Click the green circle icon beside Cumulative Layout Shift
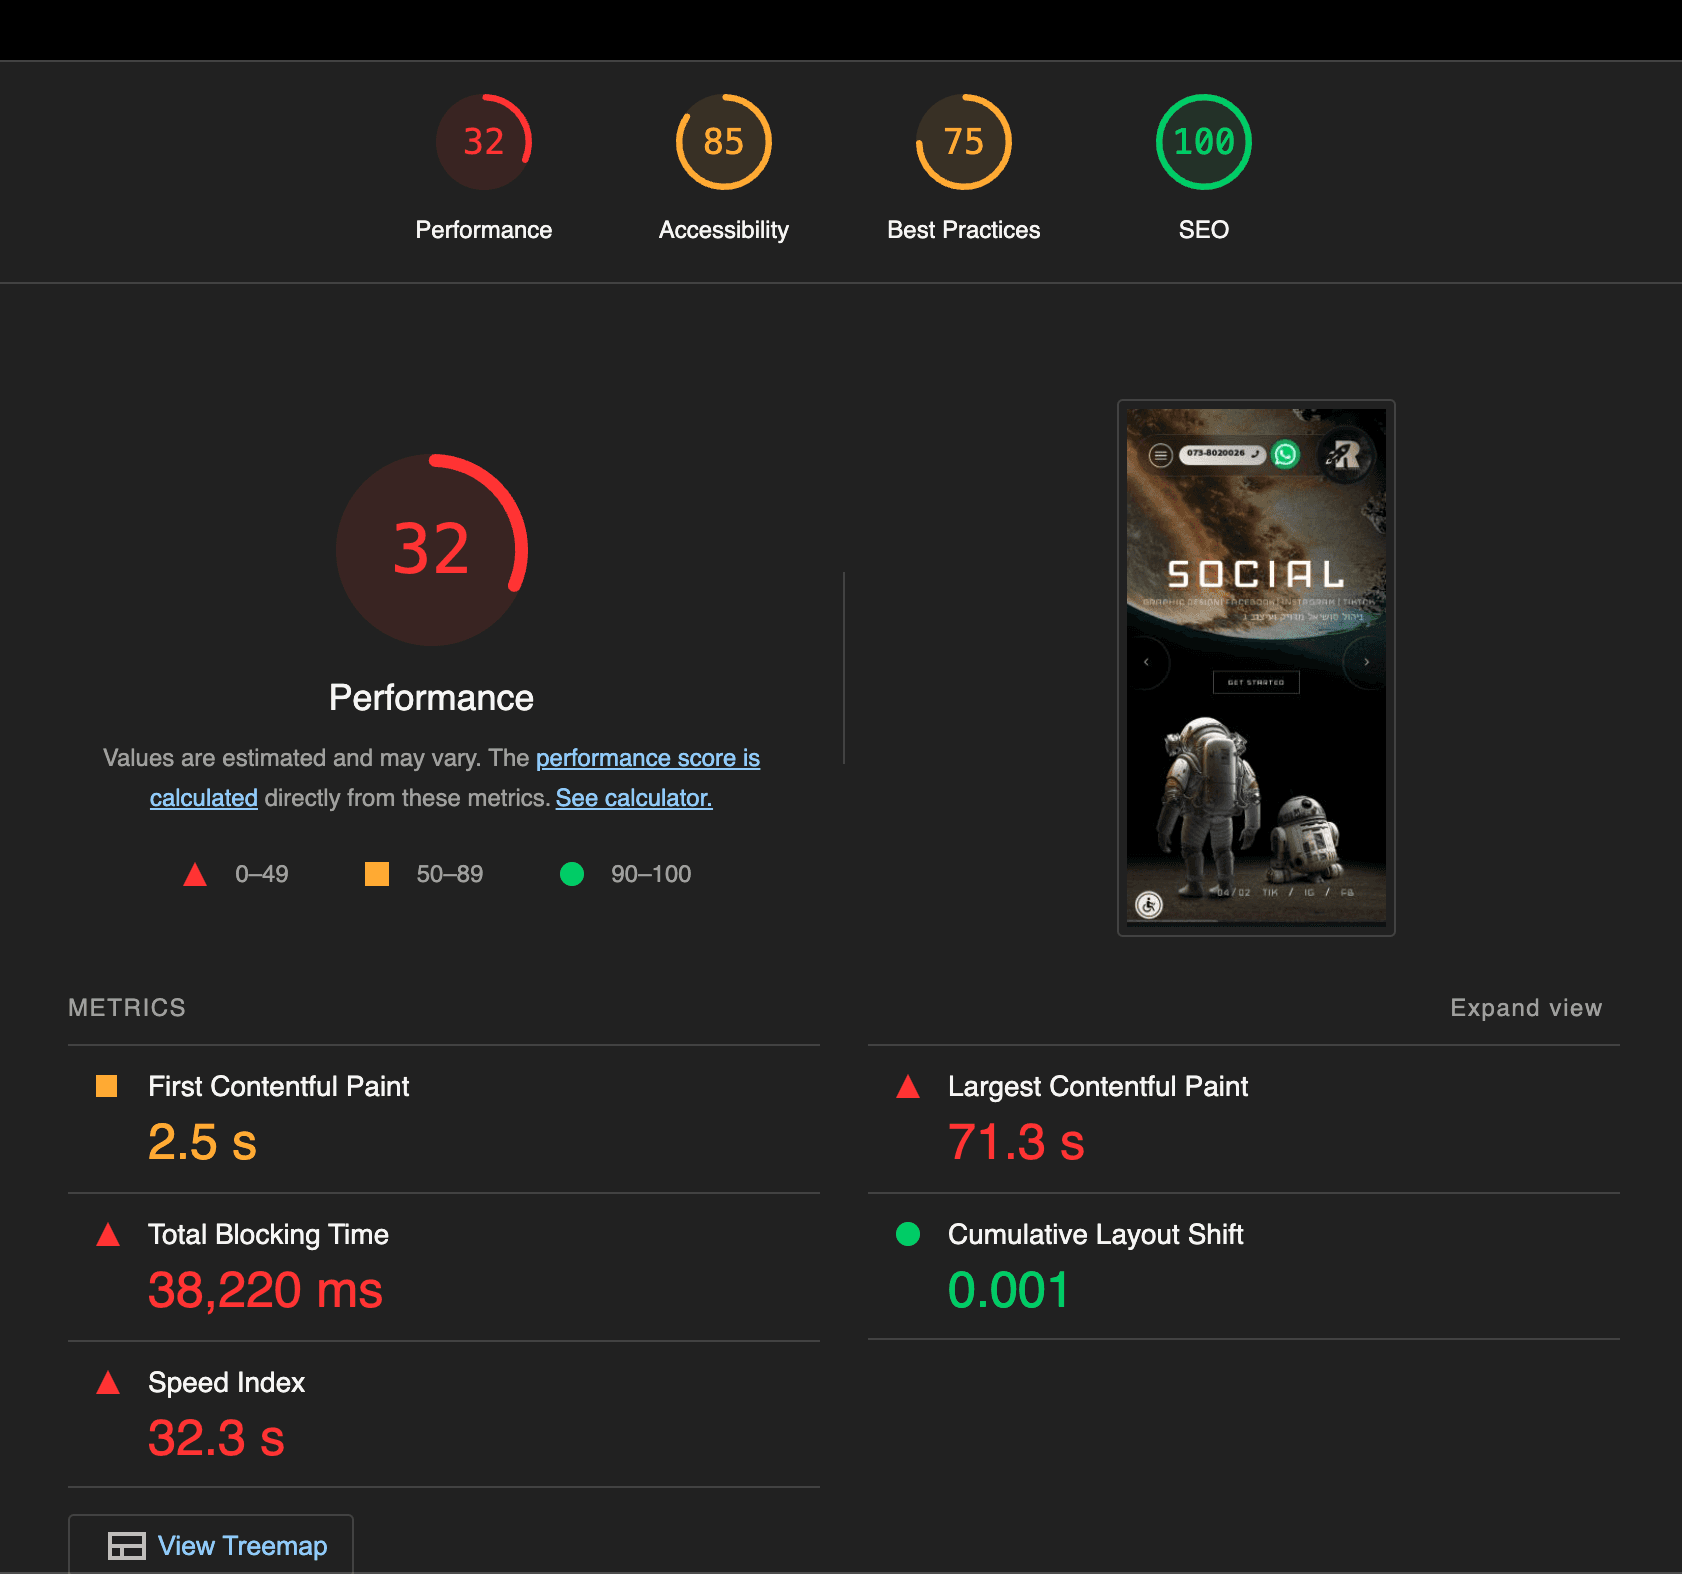 pyautogui.click(x=907, y=1235)
